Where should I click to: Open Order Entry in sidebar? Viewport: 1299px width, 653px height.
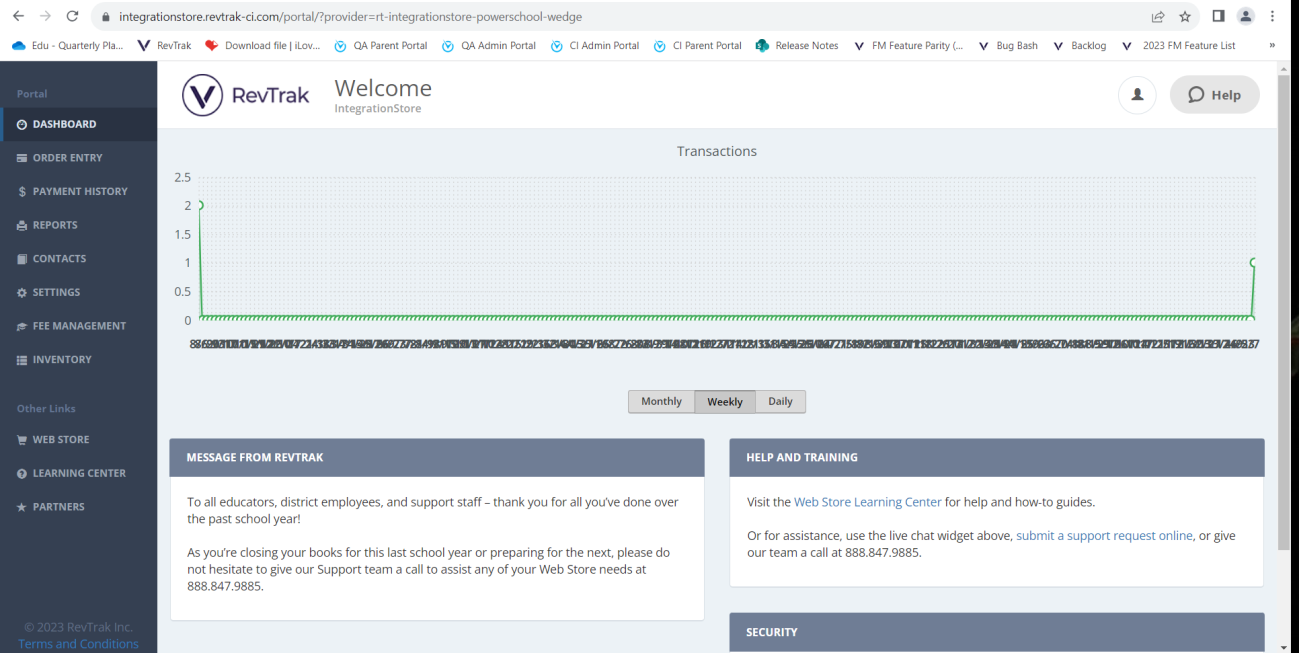pyautogui.click(x=67, y=158)
